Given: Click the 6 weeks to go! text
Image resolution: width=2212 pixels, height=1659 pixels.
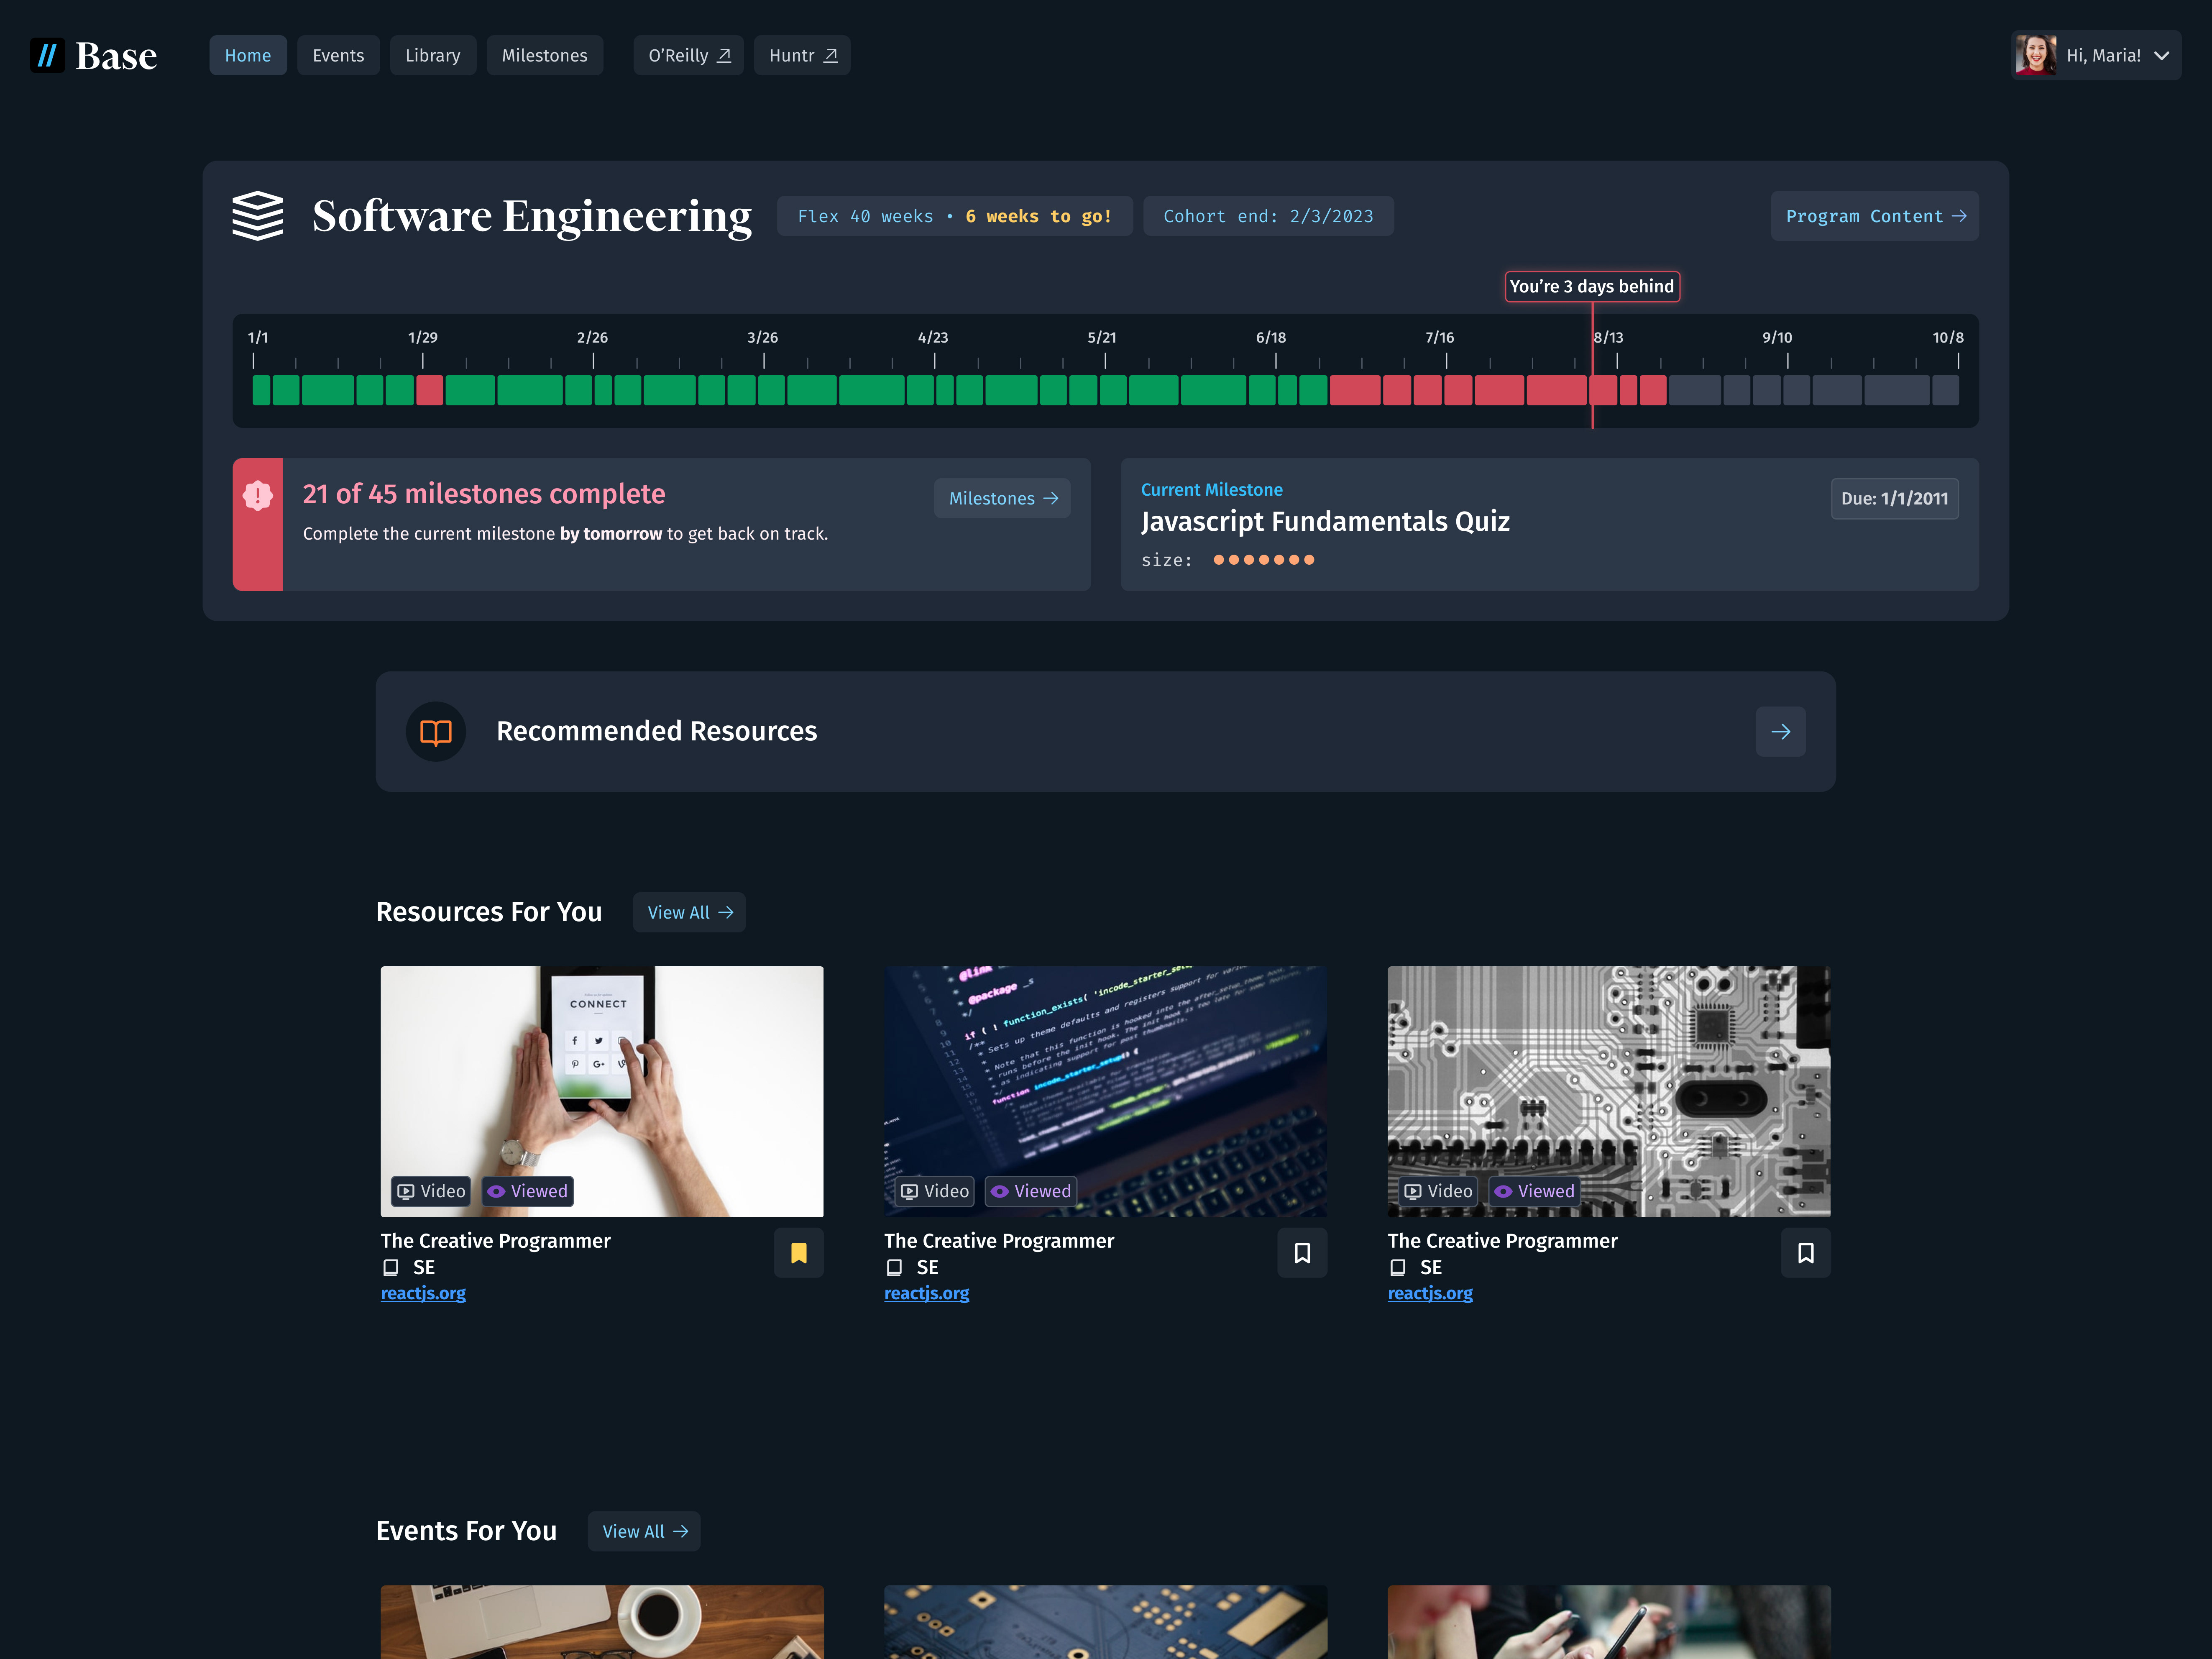Looking at the screenshot, I should coord(1038,216).
